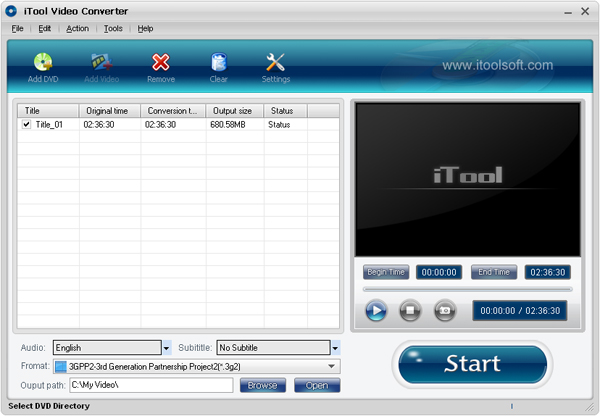The height and width of the screenshot is (416, 600).
Task: Open Settings with the tools icon
Action: click(x=276, y=62)
